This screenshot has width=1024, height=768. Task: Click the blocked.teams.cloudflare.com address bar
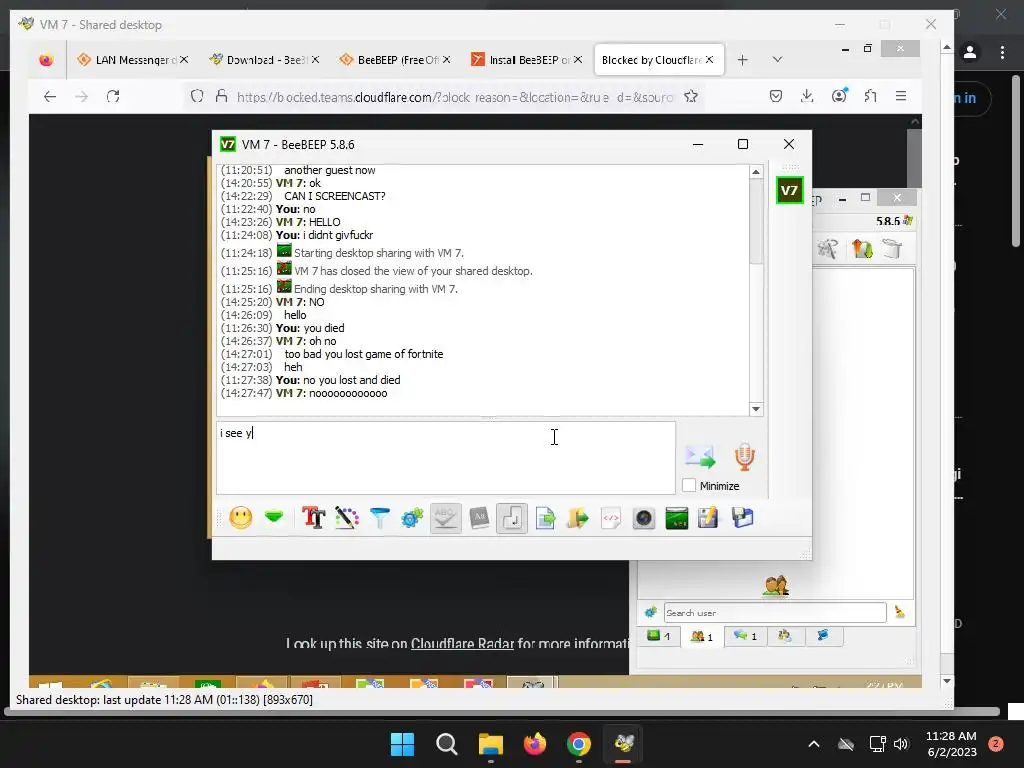tap(454, 97)
